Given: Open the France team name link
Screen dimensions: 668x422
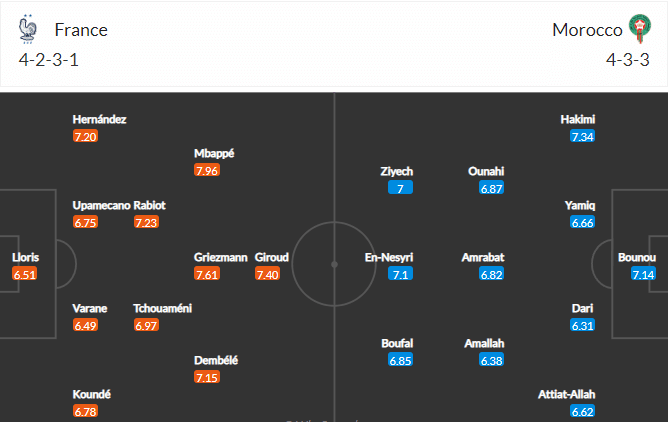Looking at the screenshot, I should (x=81, y=30).
